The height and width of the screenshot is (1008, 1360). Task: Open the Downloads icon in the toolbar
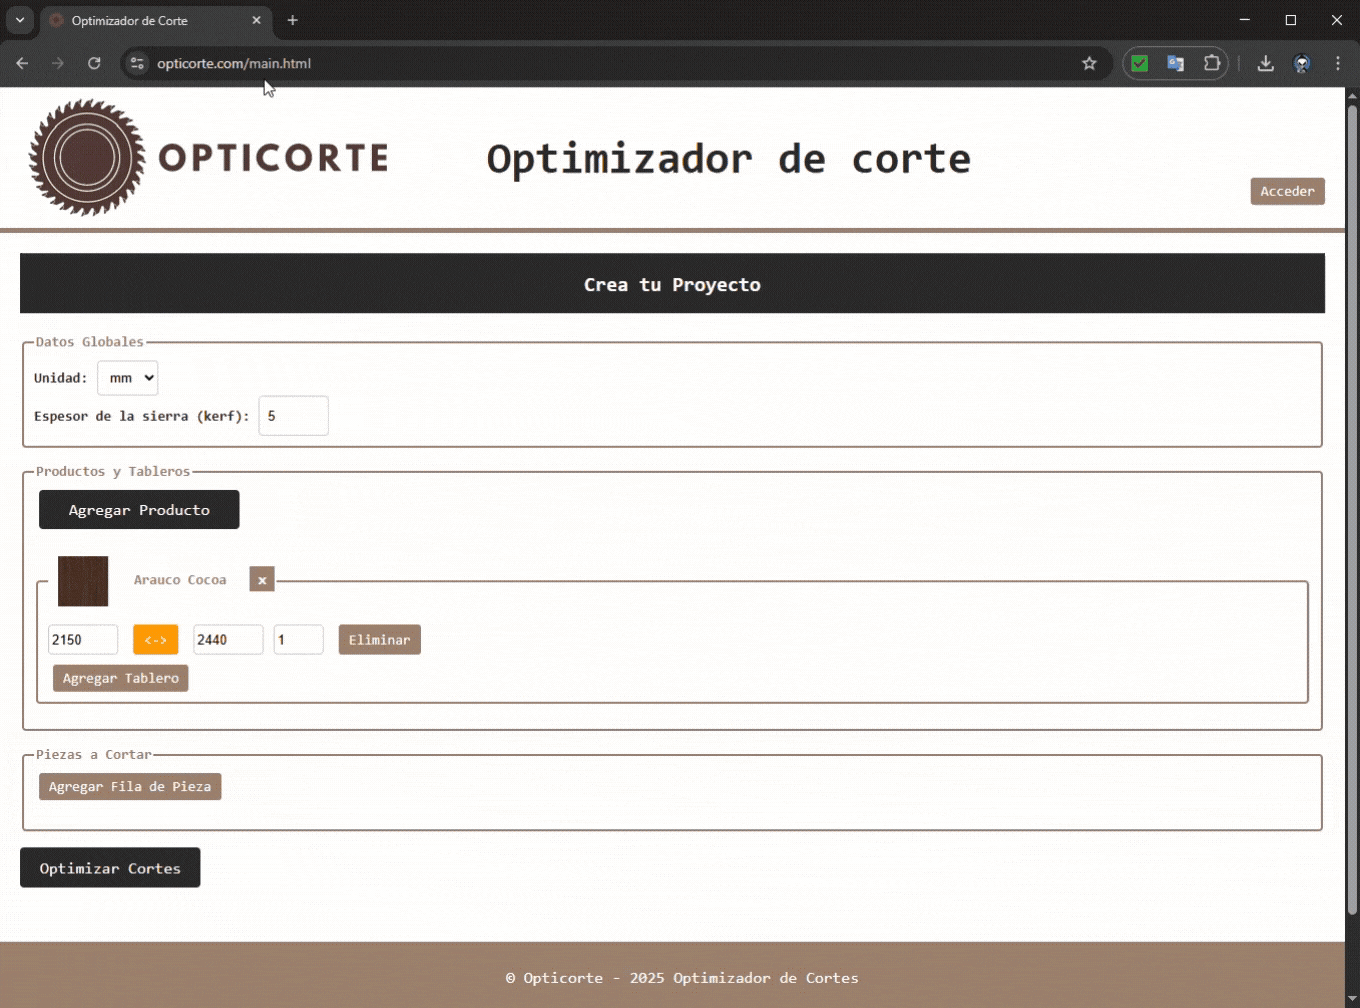click(1265, 63)
